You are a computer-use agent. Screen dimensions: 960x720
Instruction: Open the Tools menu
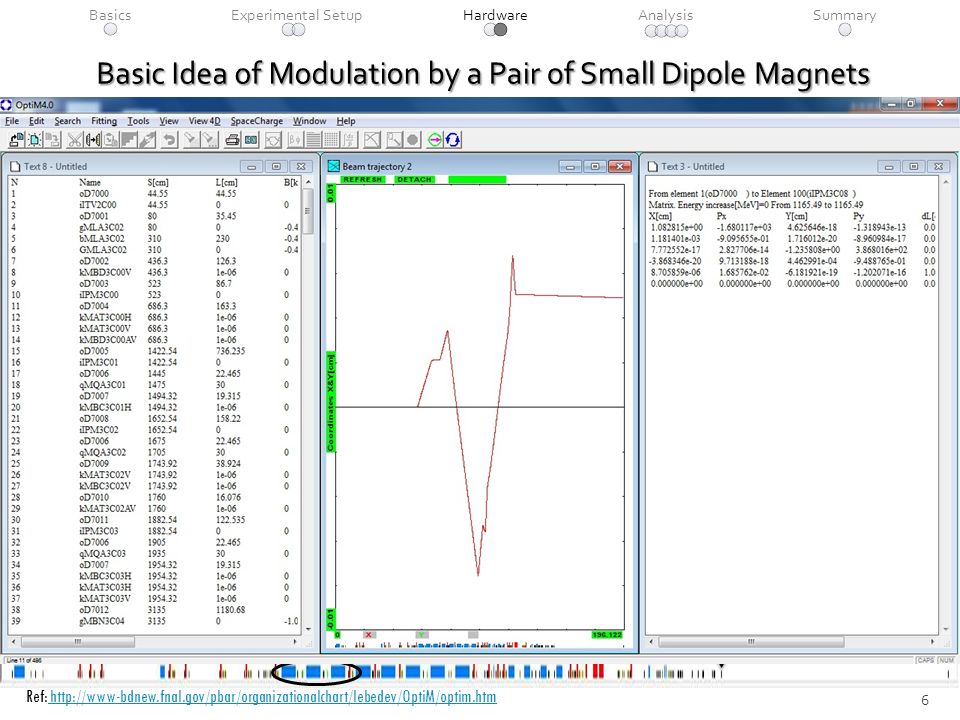(138, 121)
